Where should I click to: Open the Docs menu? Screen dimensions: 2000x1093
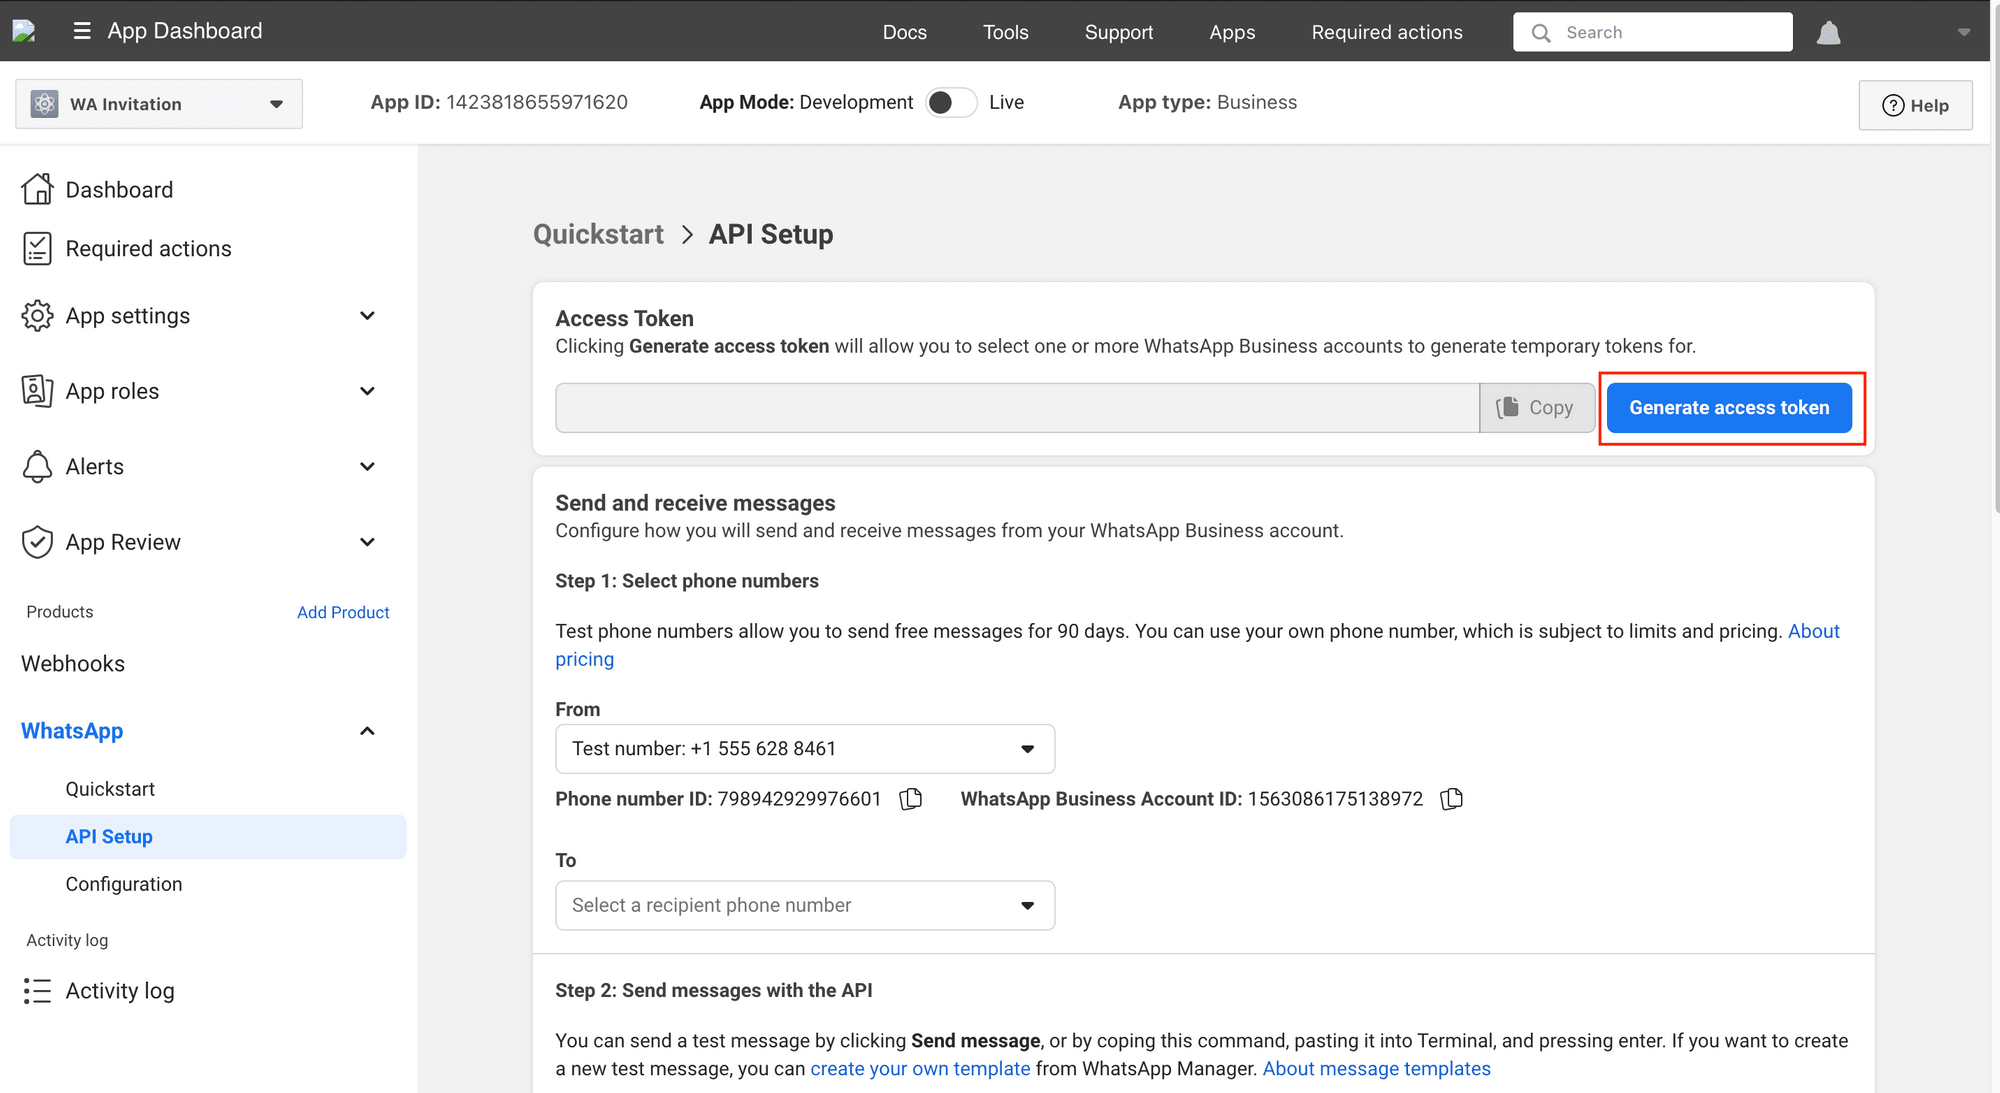pyautogui.click(x=904, y=32)
